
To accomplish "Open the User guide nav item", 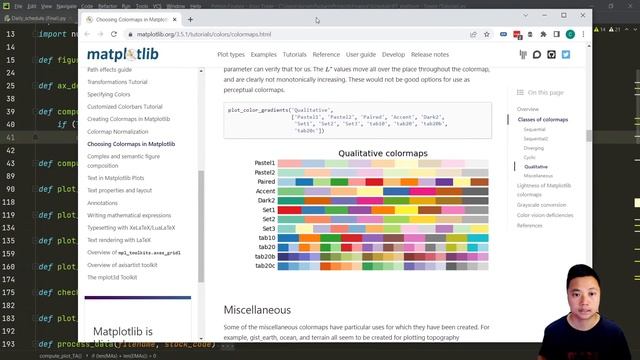I will click(x=361, y=54).
